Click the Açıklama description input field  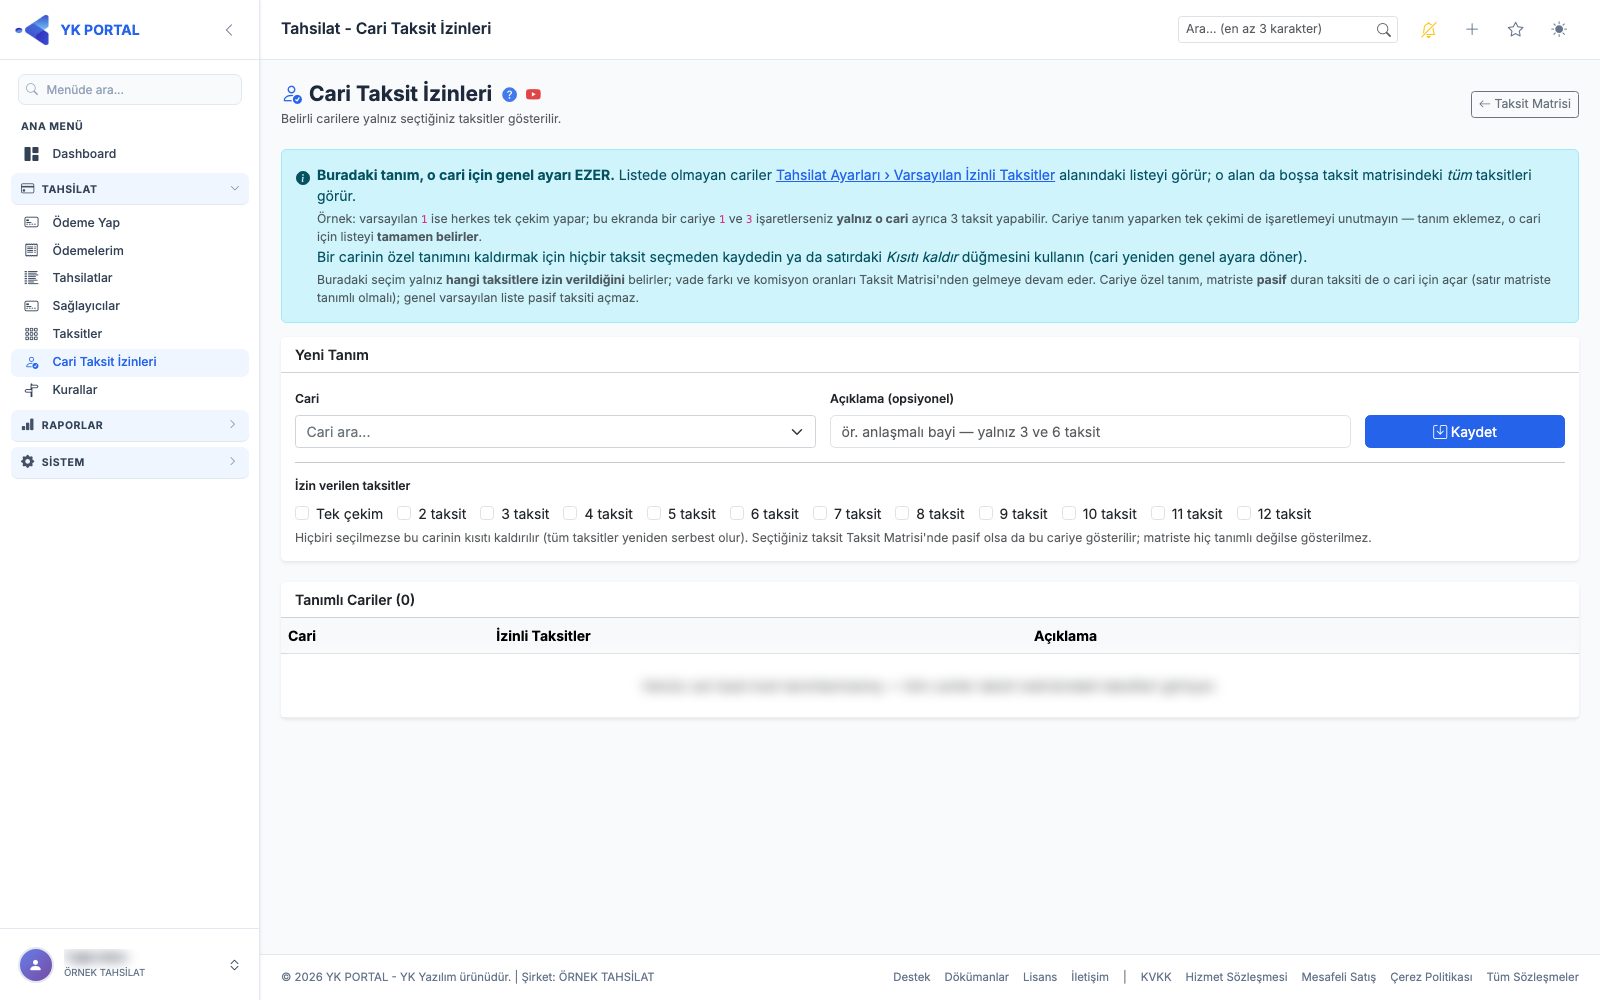1090,432
